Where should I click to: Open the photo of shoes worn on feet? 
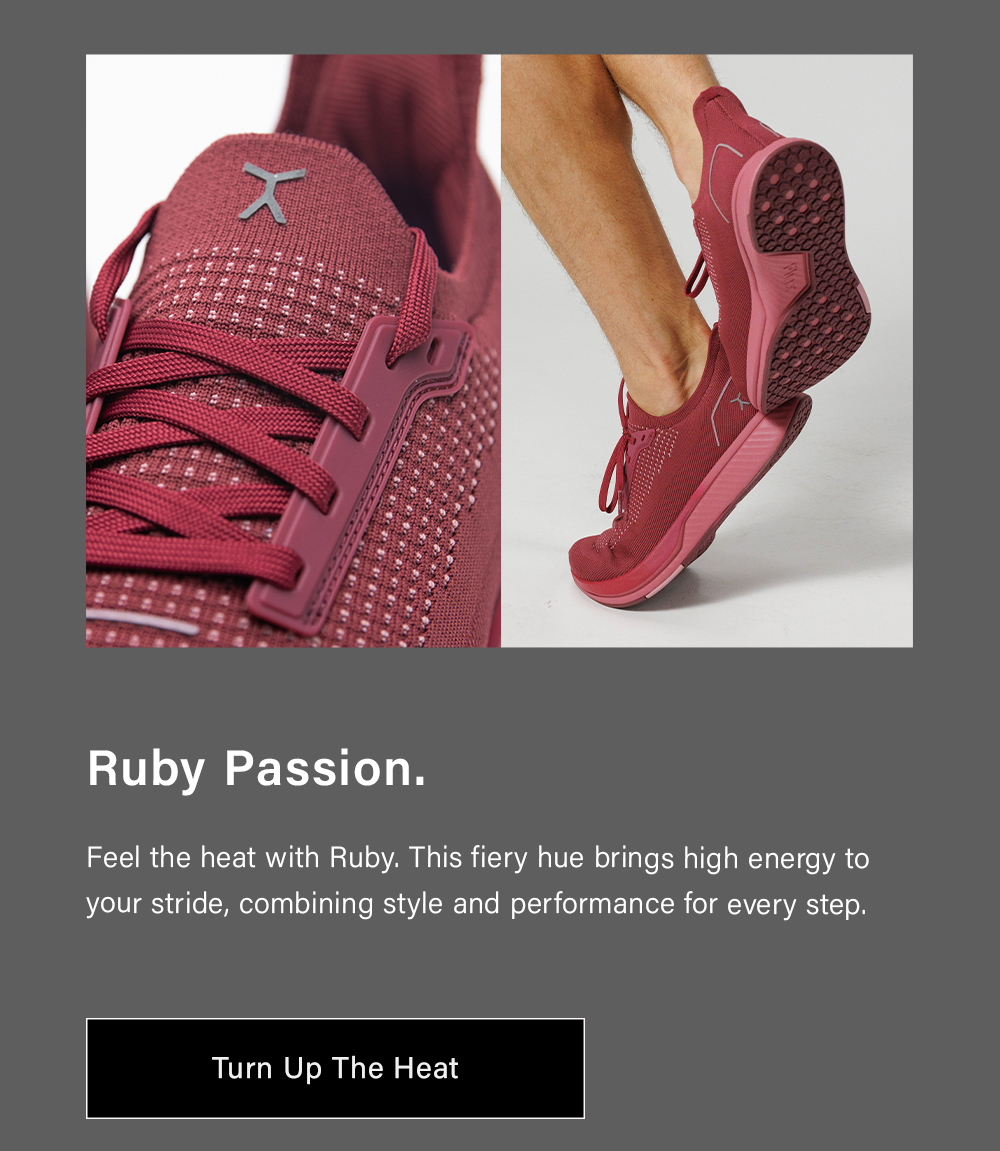[x=707, y=351]
